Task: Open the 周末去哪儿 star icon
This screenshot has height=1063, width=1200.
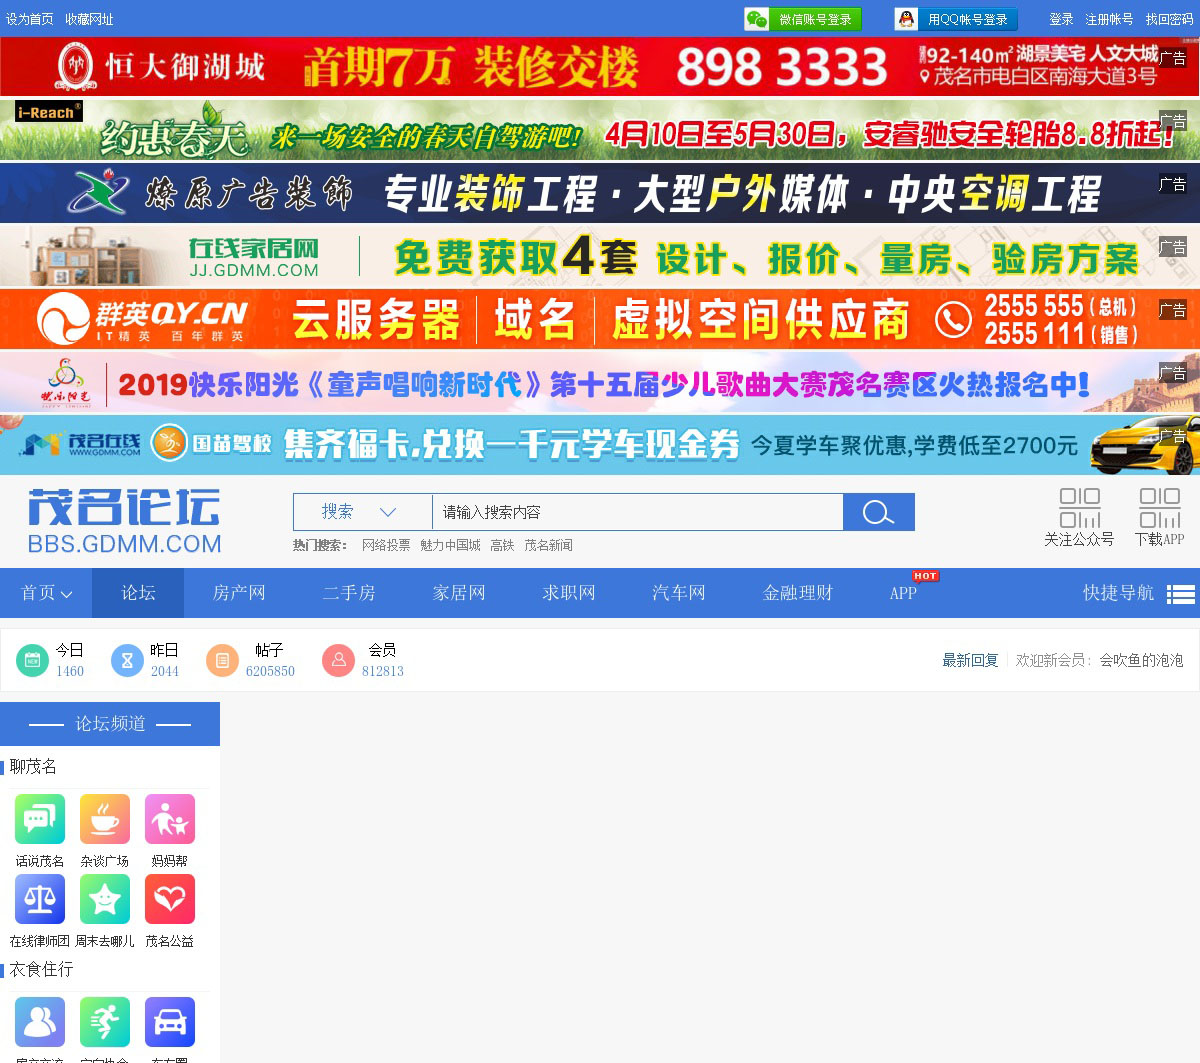Action: tap(105, 899)
